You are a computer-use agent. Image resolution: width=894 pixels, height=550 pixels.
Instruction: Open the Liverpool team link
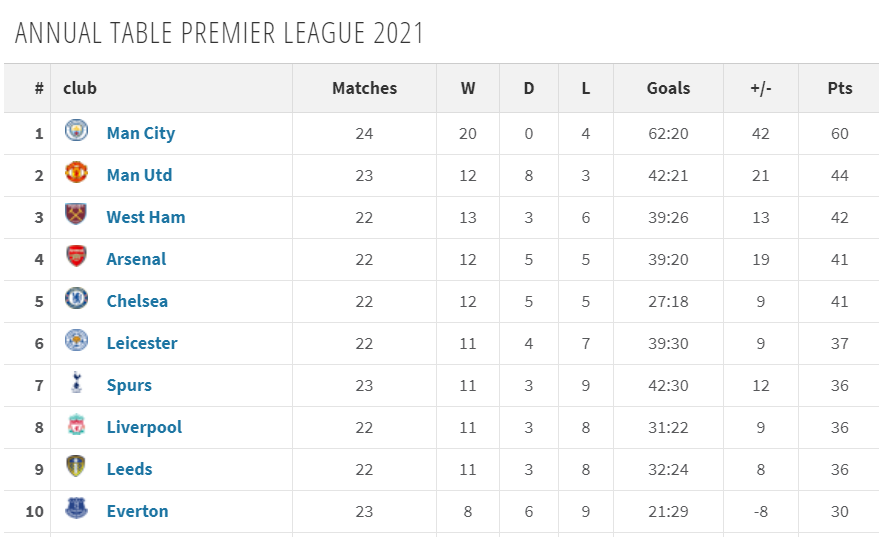[144, 427]
